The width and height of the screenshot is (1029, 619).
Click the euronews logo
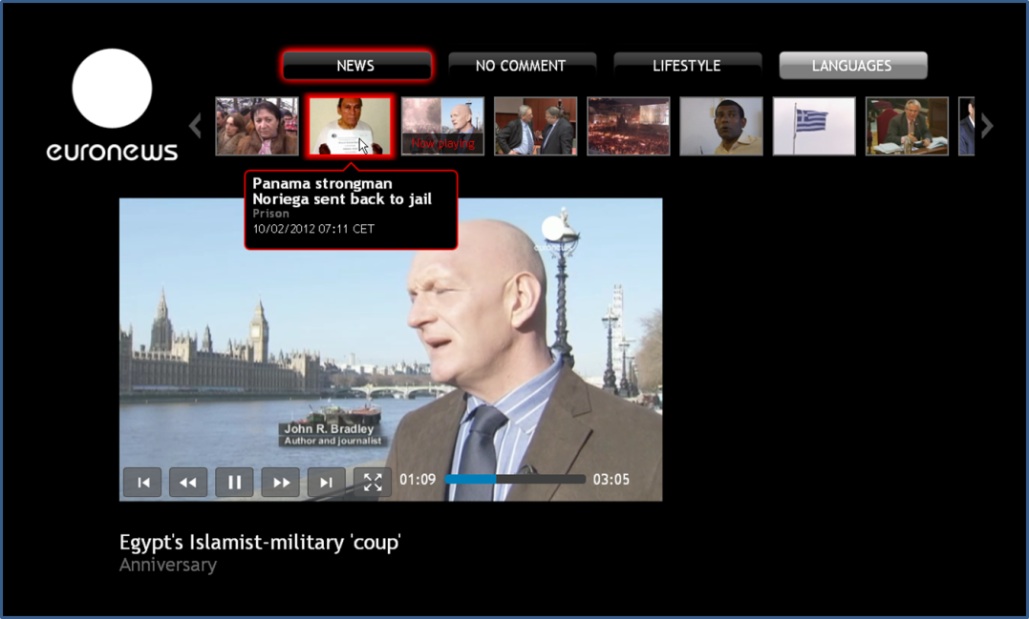pos(112,106)
